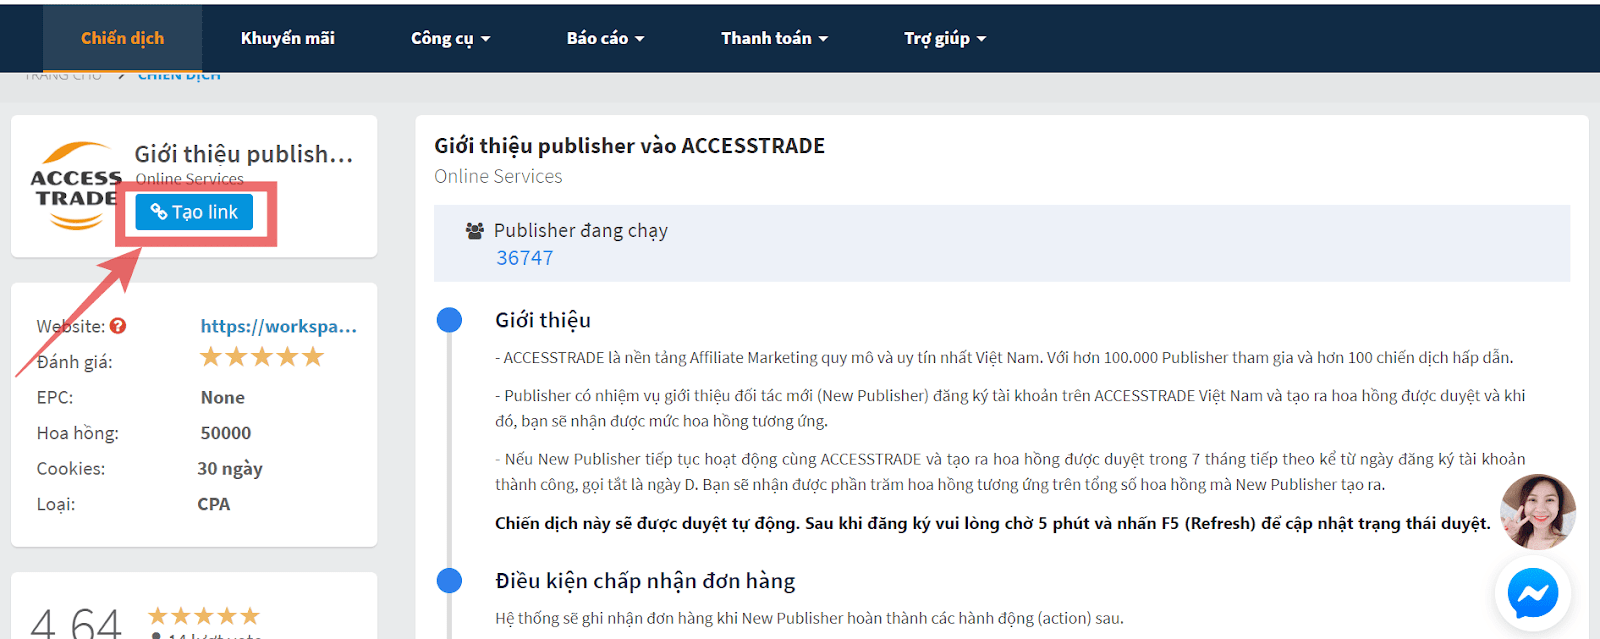
Task: Expand the Thanh toán dropdown menu
Action: click(x=774, y=38)
